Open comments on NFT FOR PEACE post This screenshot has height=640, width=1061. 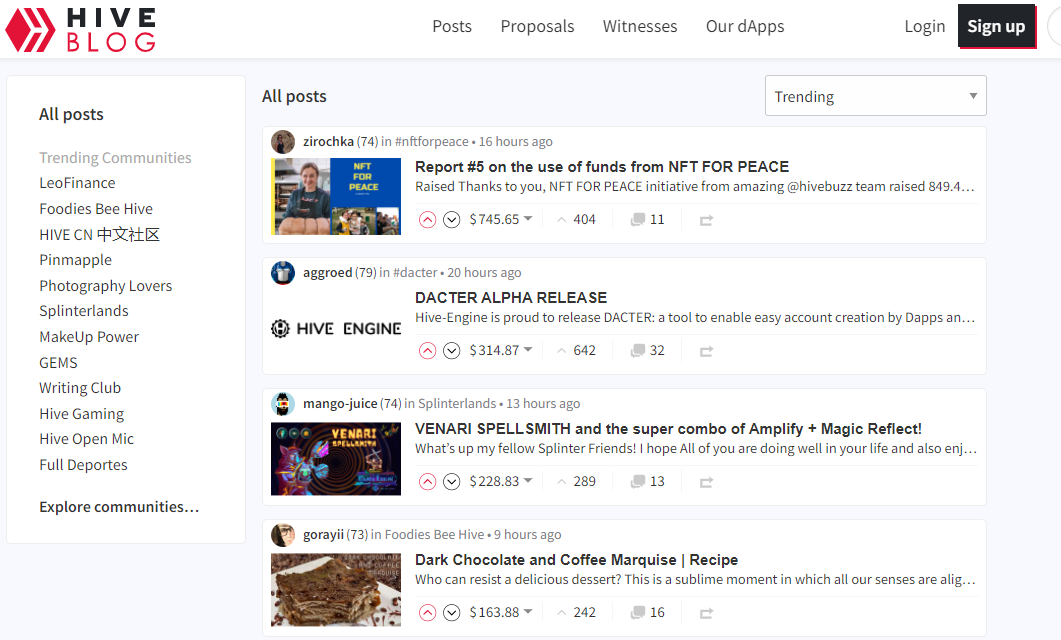click(x=648, y=219)
